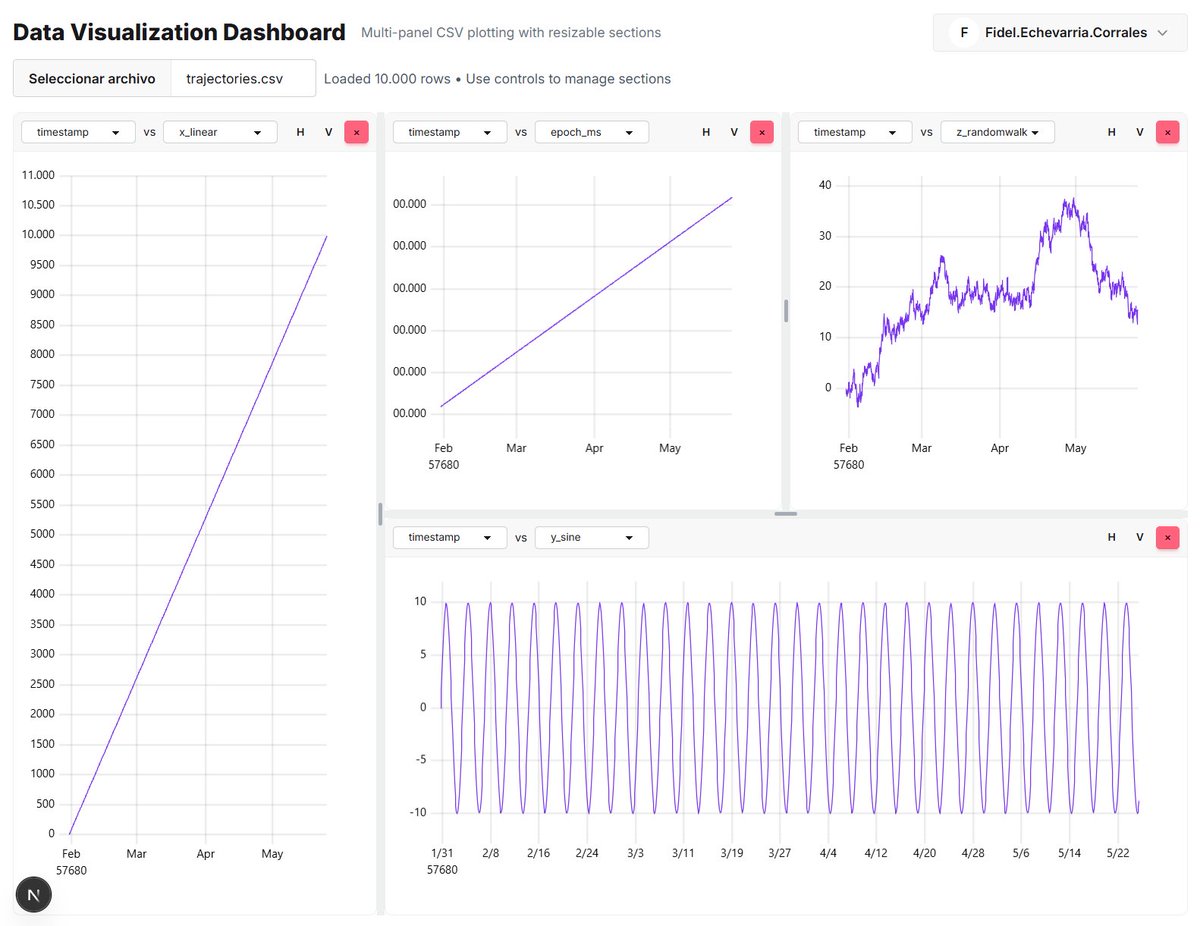Screen dimensions: 1200x926
Task: Open the epoch_ms Y-axis dropdown
Action: click(x=592, y=132)
